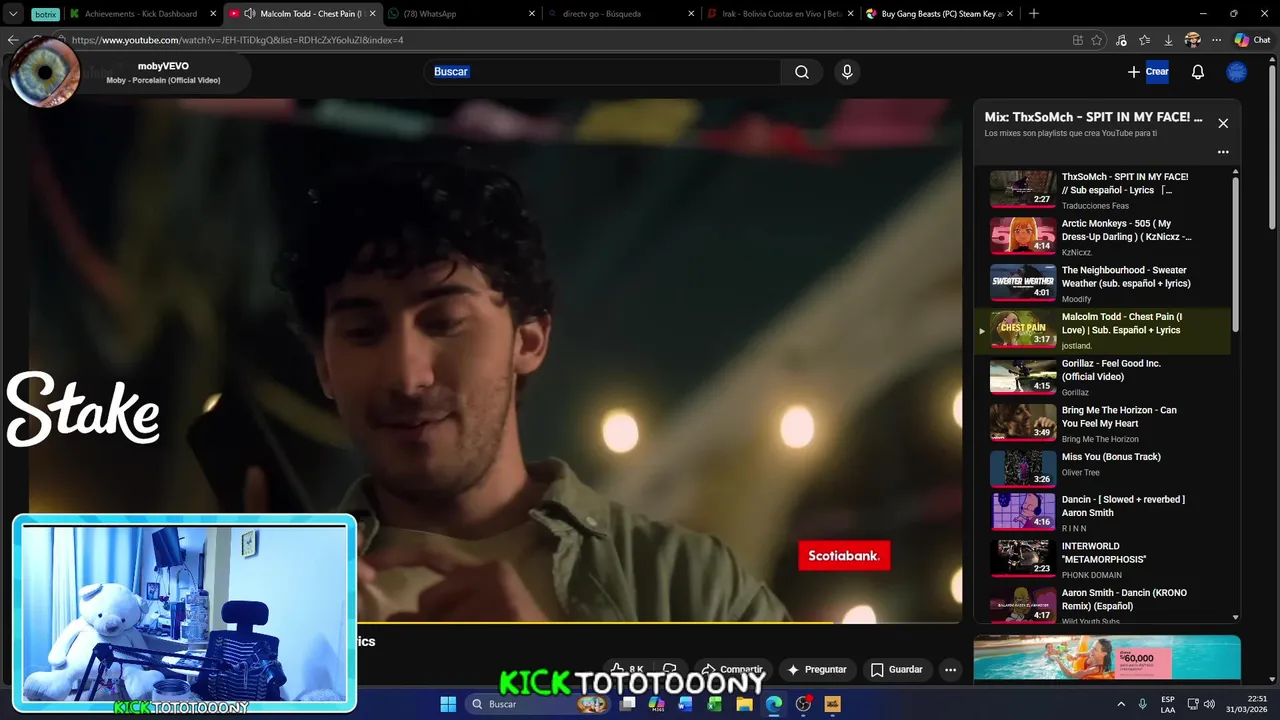The height and width of the screenshot is (720, 1280).
Task: Open the ESP LAA language switcher
Action: click(x=1168, y=704)
